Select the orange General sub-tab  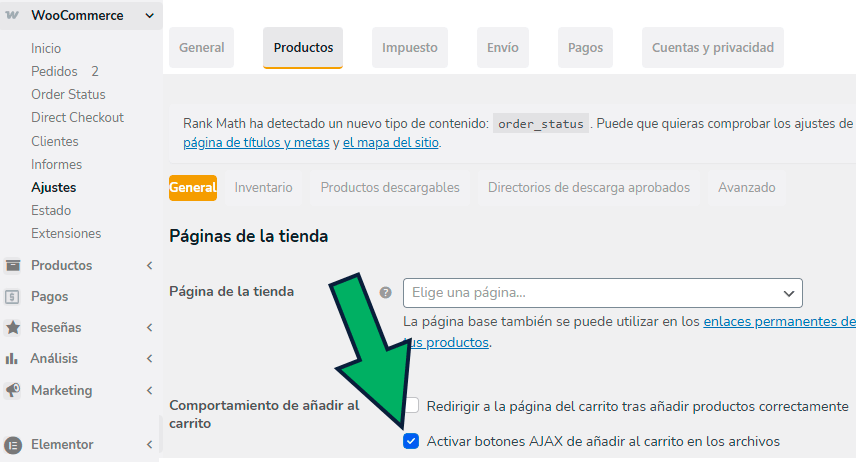pyautogui.click(x=193, y=187)
